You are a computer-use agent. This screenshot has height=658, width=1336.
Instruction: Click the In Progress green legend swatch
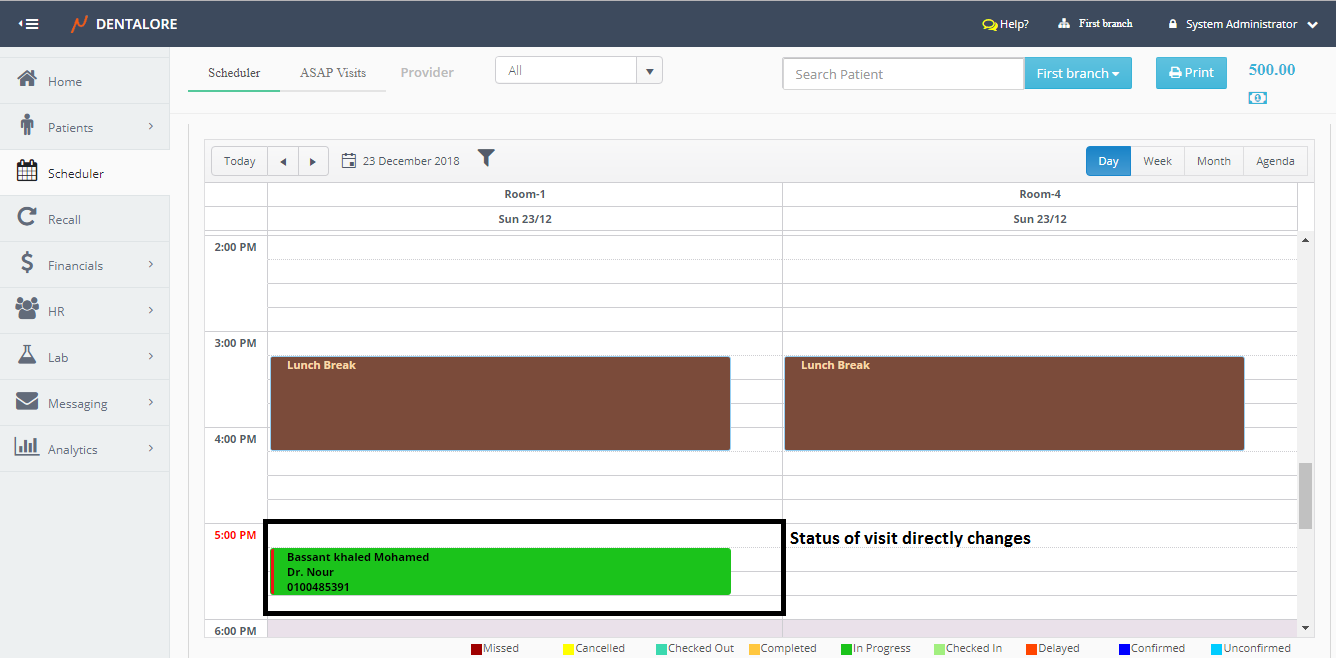846,649
